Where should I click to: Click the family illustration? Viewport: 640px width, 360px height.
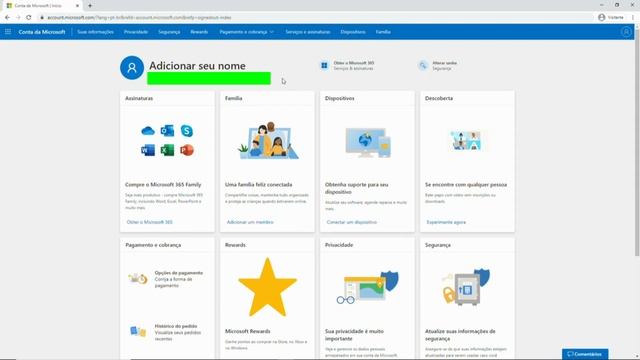268,140
